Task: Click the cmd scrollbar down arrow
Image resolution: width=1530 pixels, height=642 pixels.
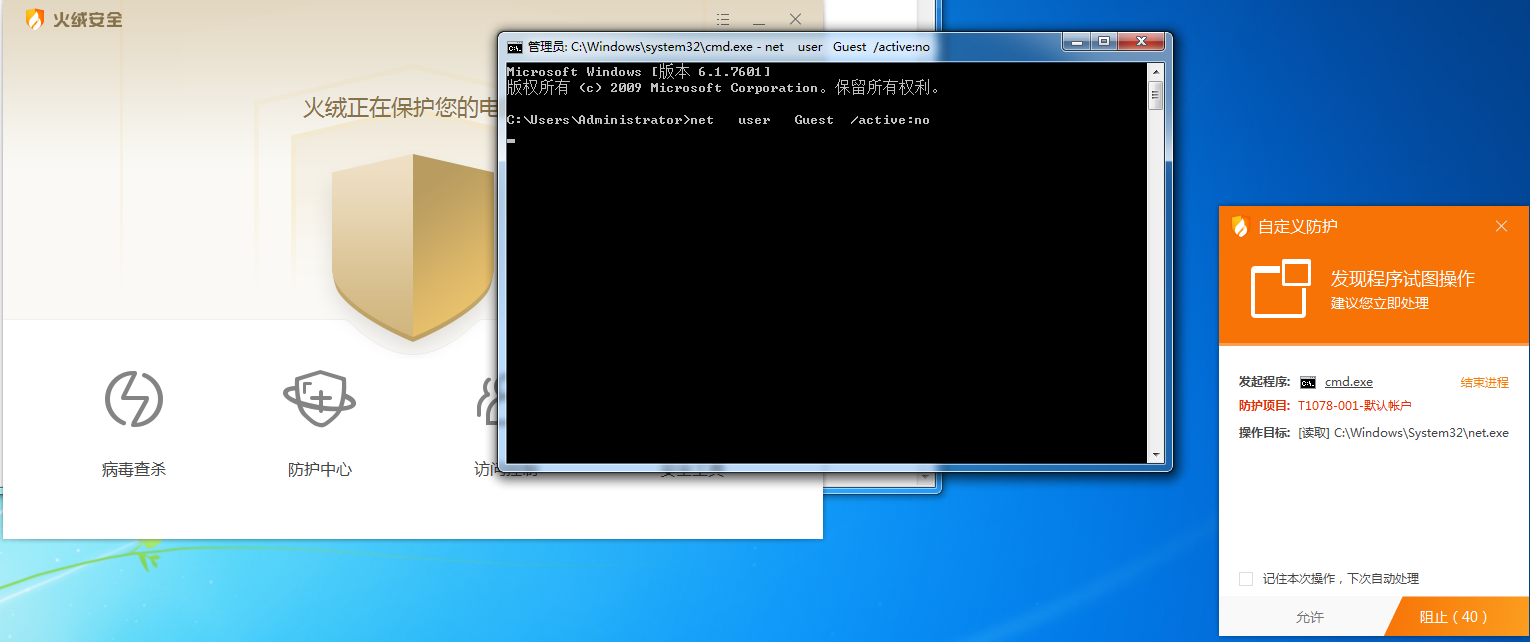Action: coord(1155,453)
